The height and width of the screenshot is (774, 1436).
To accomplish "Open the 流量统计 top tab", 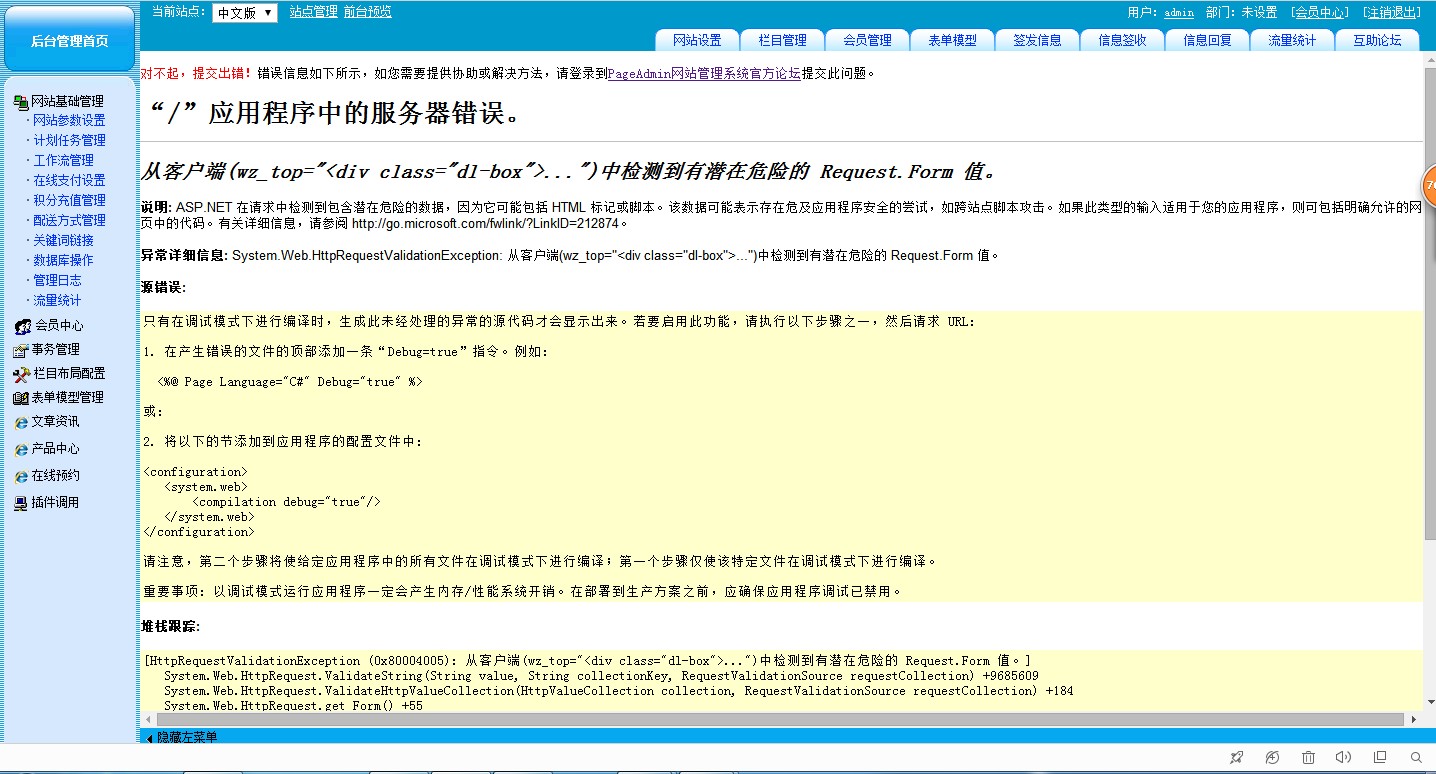I will coord(1292,41).
